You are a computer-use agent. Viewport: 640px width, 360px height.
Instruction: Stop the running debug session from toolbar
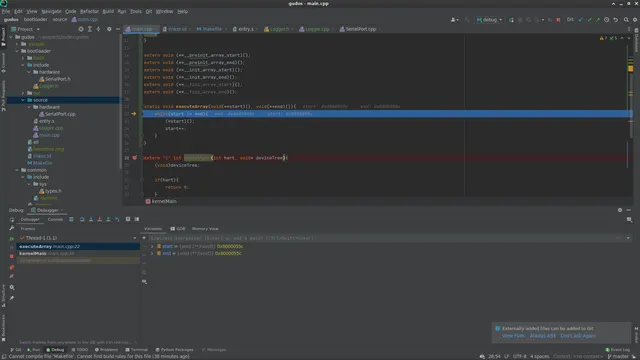pyautogui.click(x=558, y=20)
